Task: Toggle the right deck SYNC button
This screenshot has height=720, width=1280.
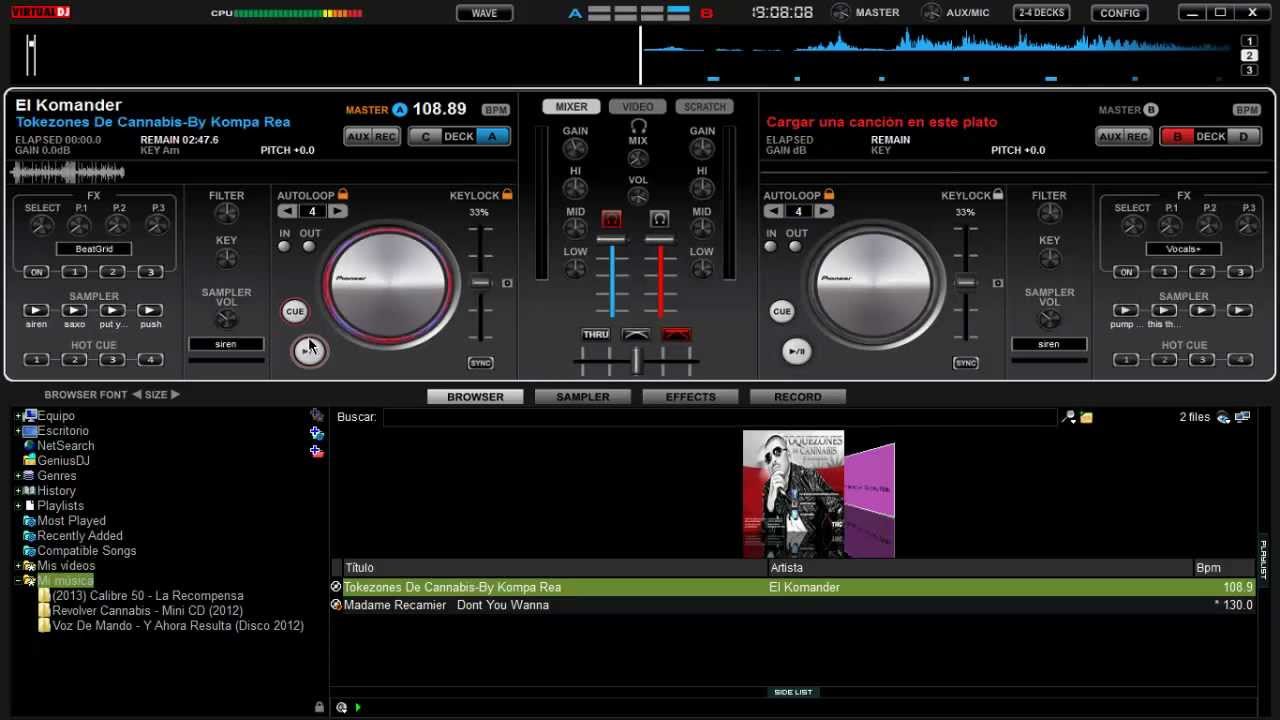Action: (966, 363)
